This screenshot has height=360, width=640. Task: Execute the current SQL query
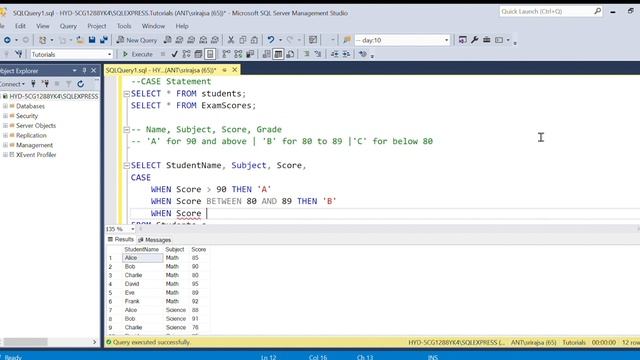click(x=138, y=54)
